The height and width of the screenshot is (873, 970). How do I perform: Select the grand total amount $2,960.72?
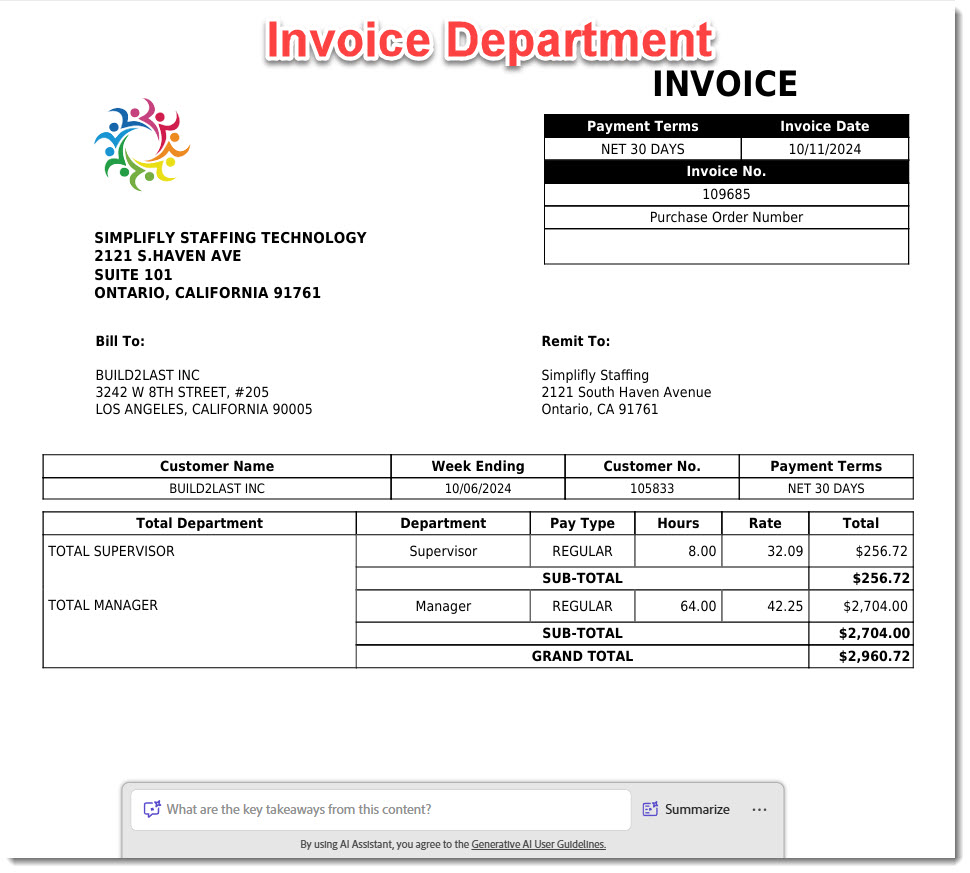[860, 656]
